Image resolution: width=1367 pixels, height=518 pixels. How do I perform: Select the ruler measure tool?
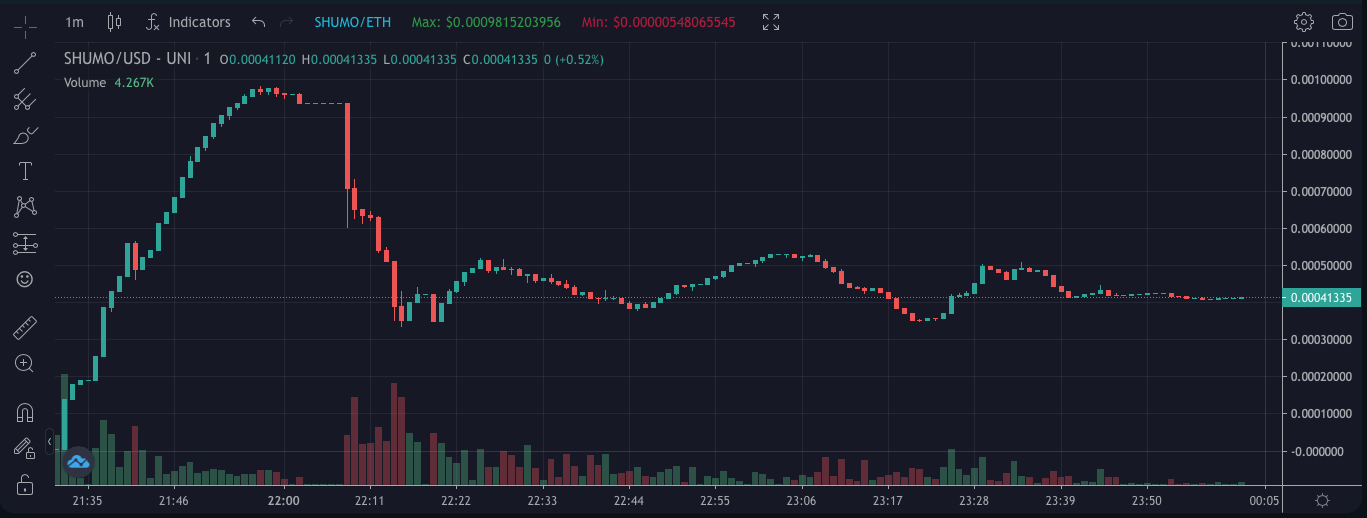pos(26,327)
